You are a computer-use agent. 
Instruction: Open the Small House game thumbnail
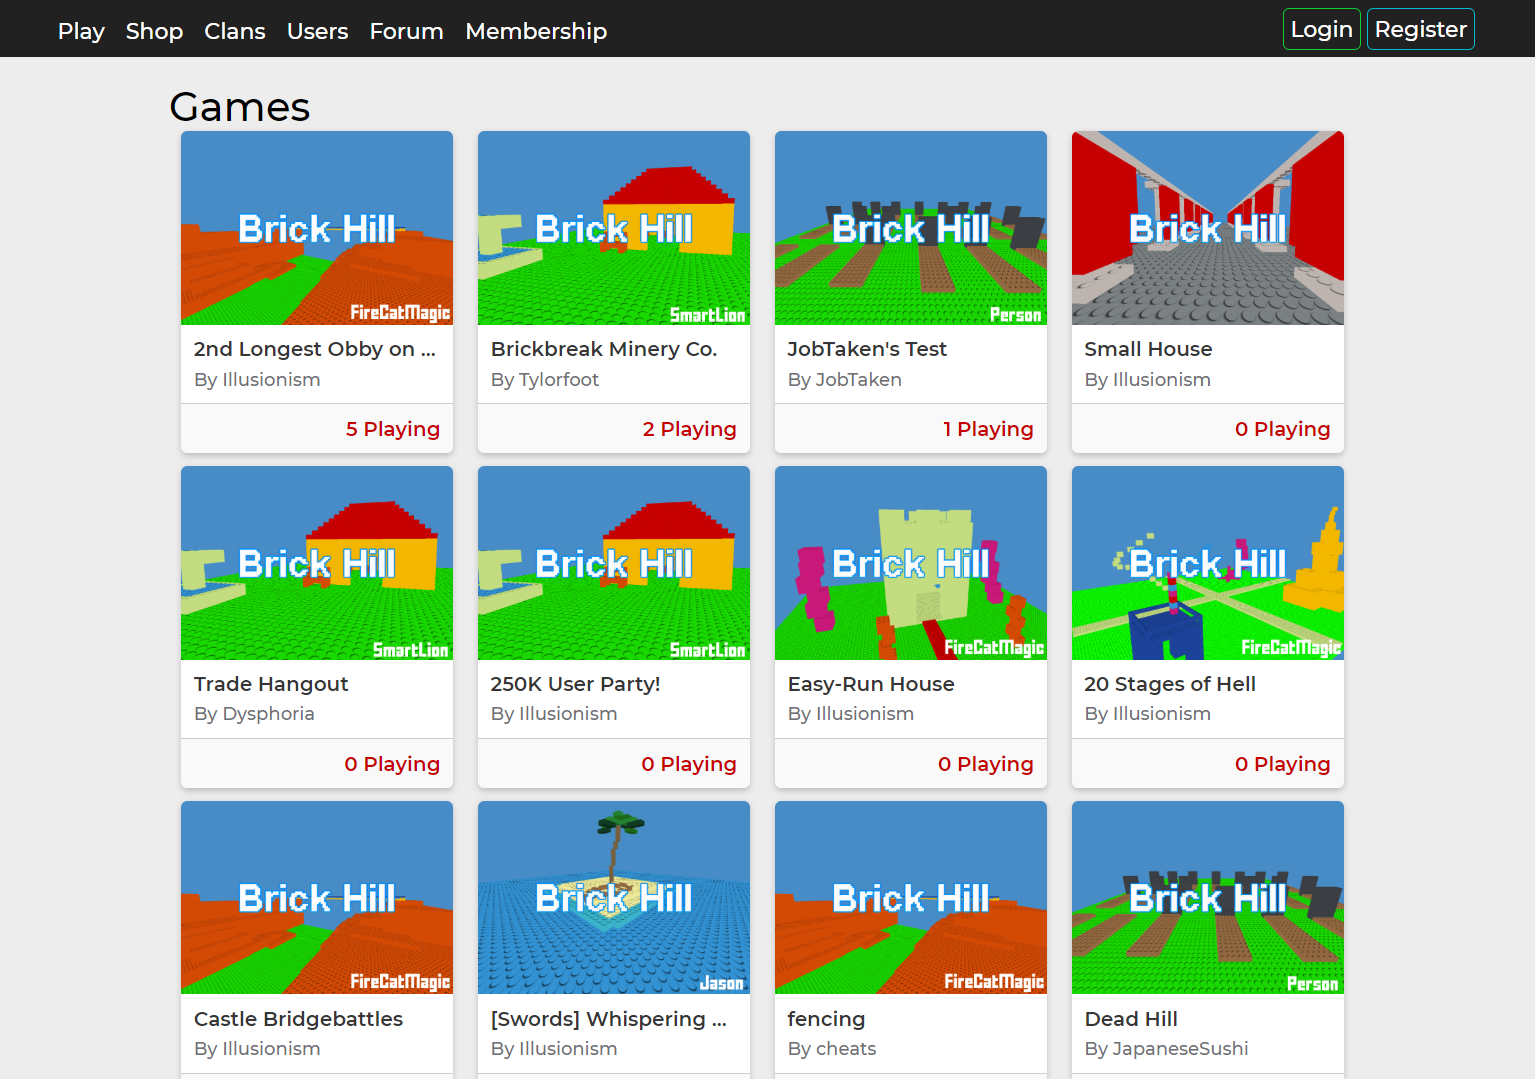[x=1208, y=228]
